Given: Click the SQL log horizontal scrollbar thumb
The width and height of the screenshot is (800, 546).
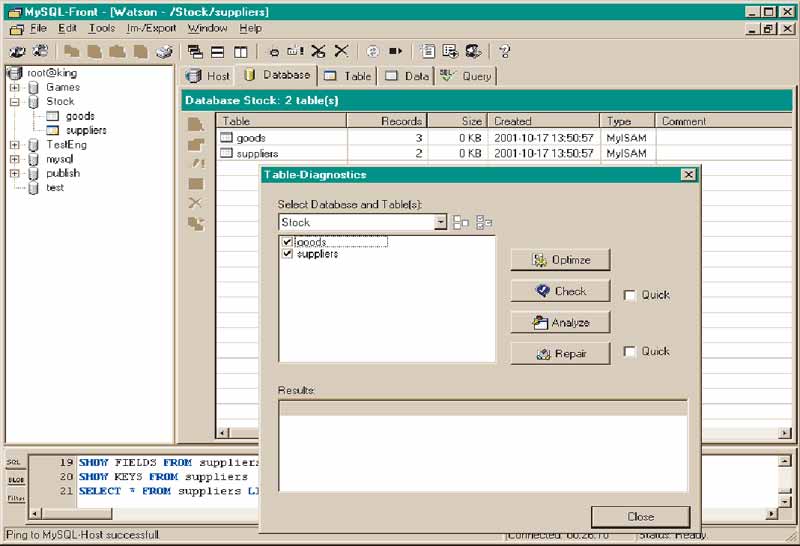Looking at the screenshot, I should tap(77, 514).
